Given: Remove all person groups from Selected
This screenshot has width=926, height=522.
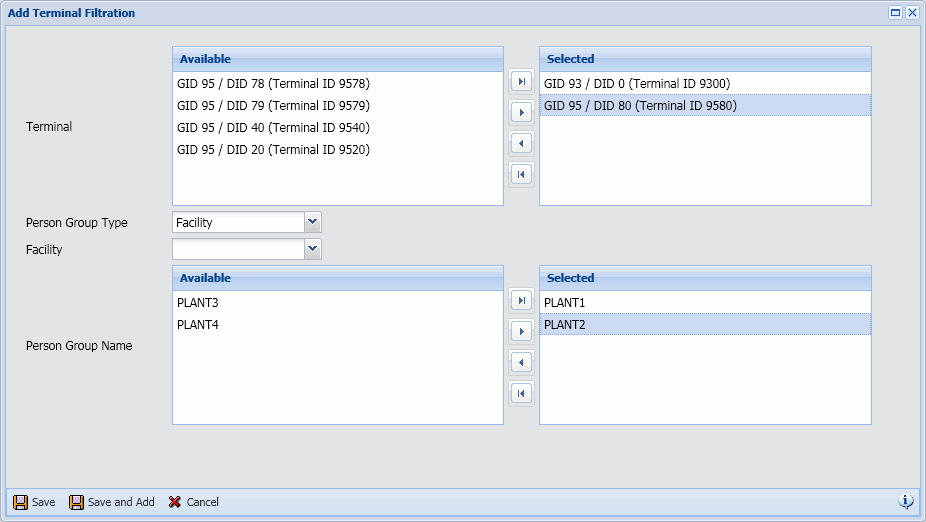Looking at the screenshot, I should 521,393.
